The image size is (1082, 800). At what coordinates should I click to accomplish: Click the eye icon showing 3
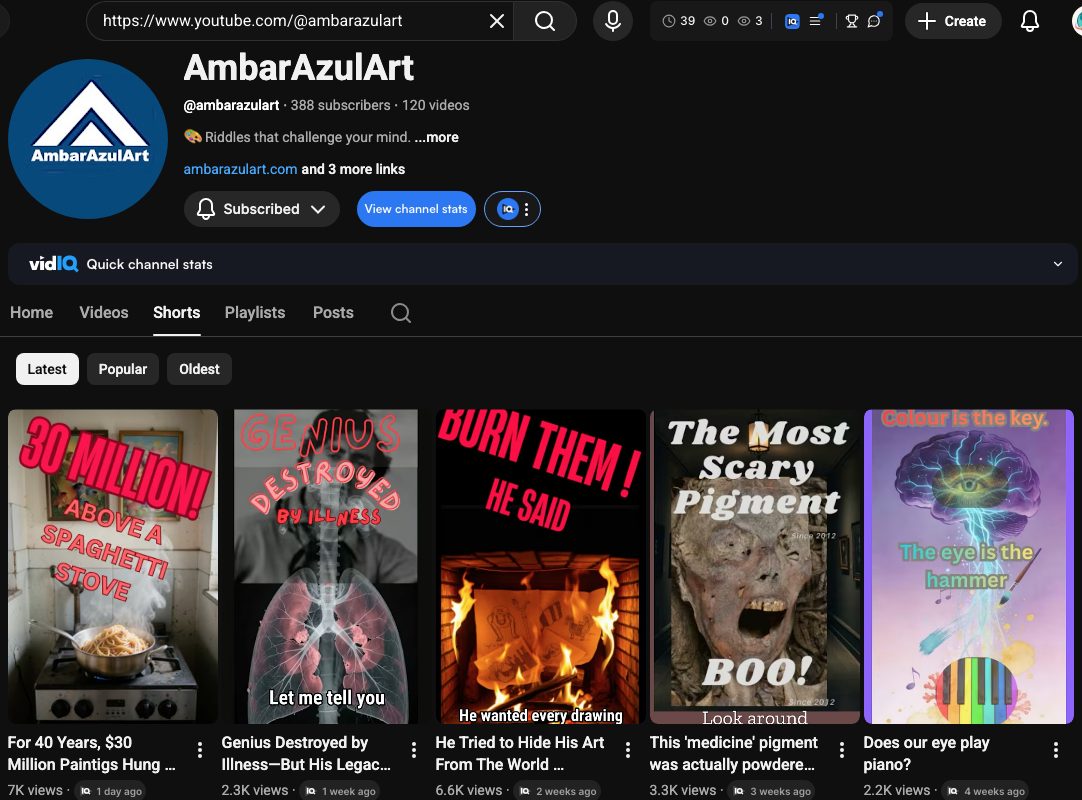[744, 21]
